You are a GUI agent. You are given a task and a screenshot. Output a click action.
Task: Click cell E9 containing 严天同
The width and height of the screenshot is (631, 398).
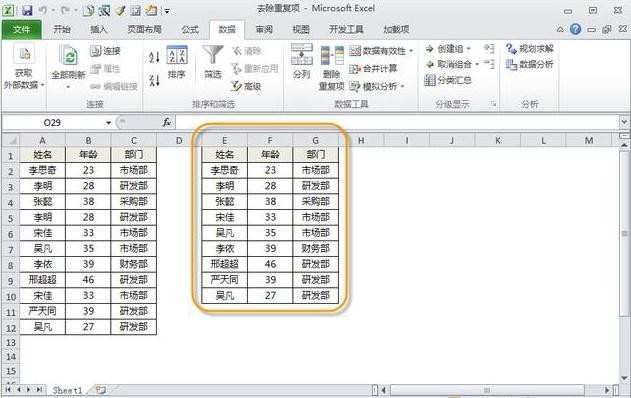coord(225,280)
